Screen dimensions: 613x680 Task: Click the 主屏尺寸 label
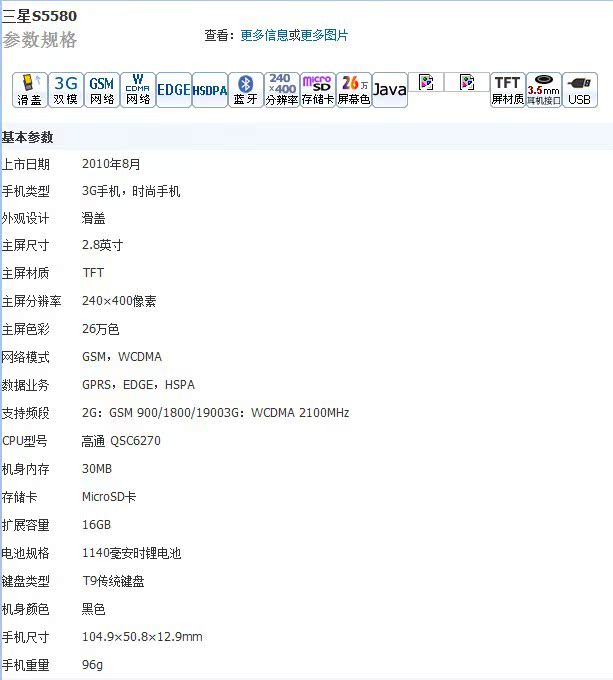26,245
